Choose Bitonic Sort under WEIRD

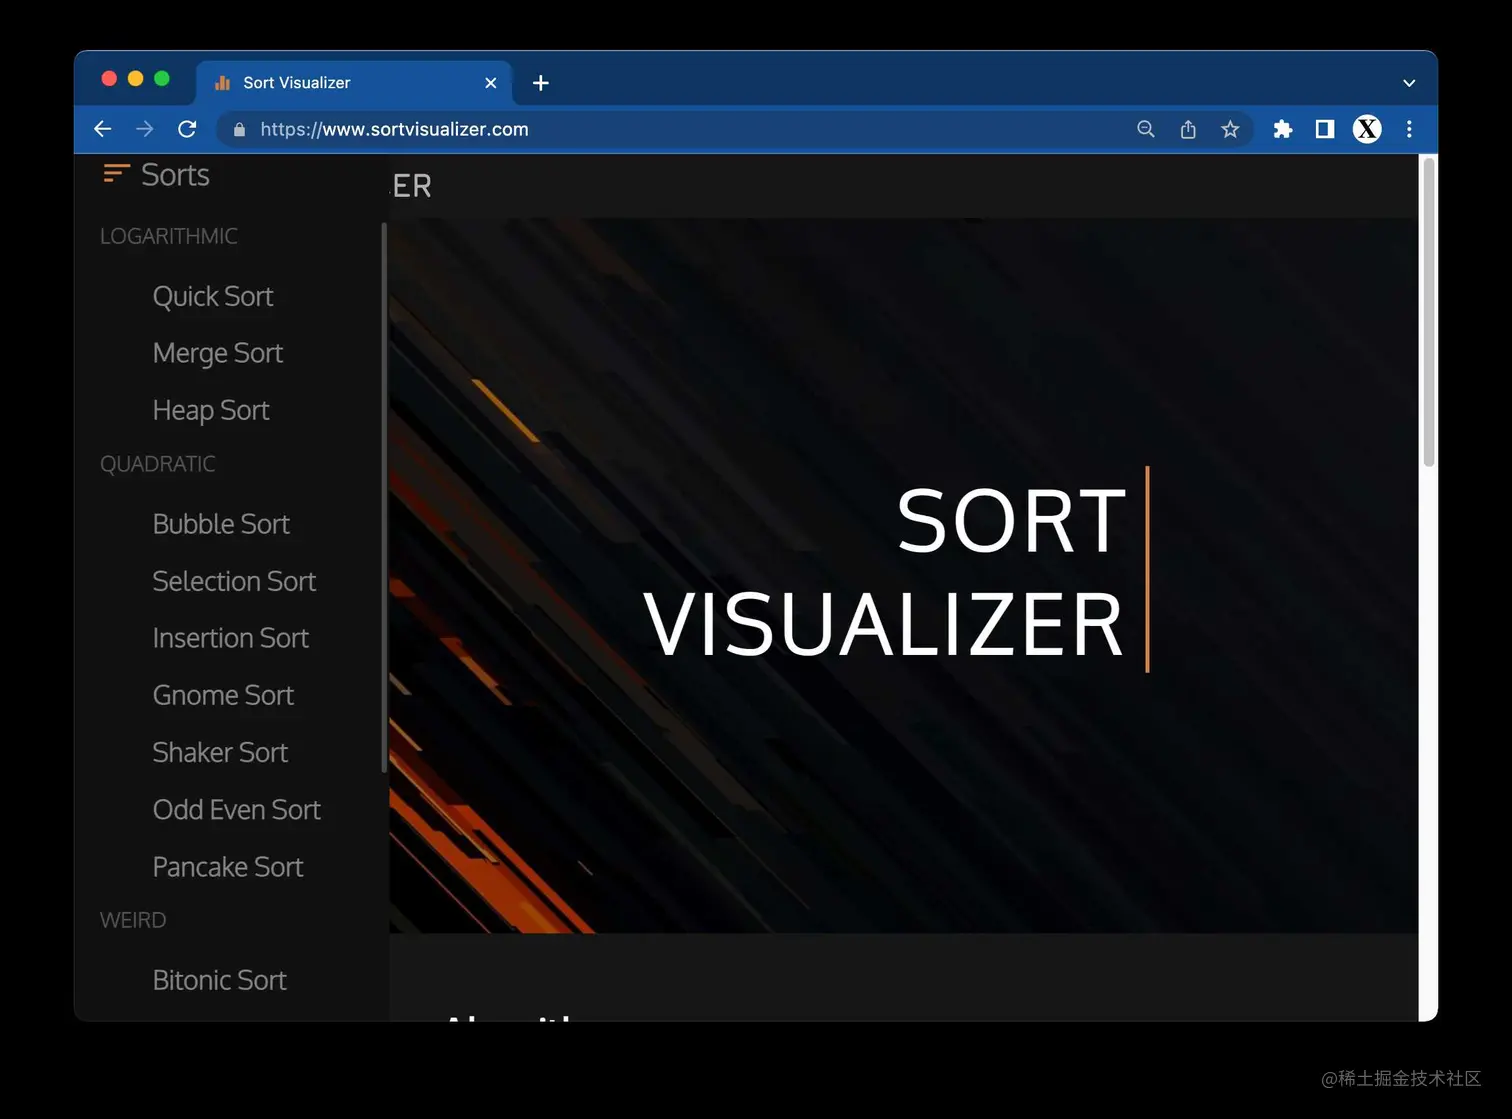tap(219, 980)
